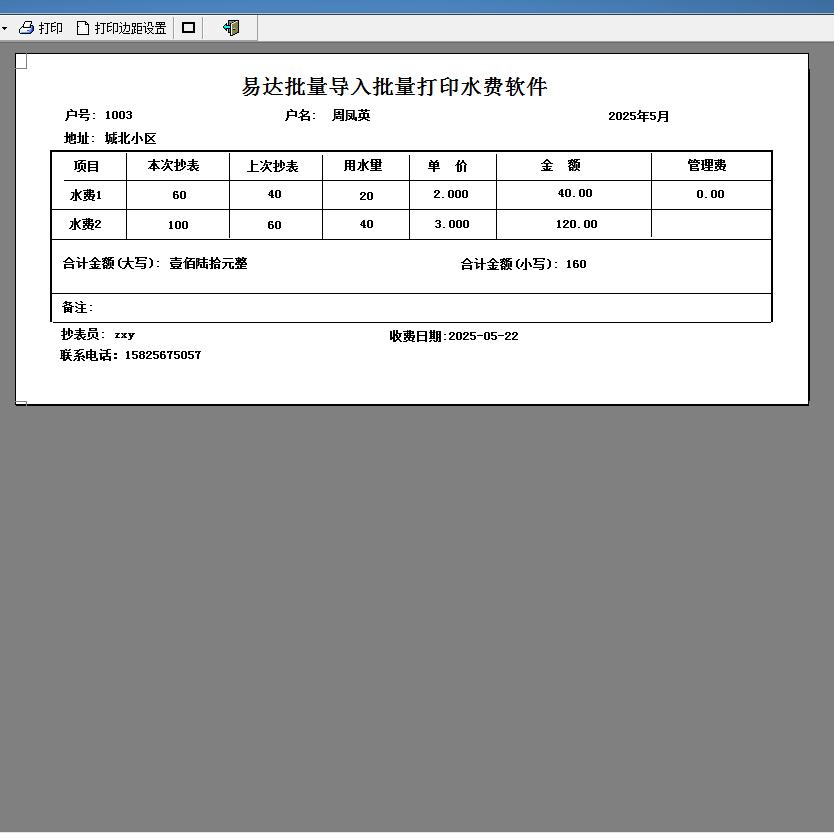Viewport: 834px width, 834px height.
Task: Select unit price 3.000
Action: tap(452, 224)
